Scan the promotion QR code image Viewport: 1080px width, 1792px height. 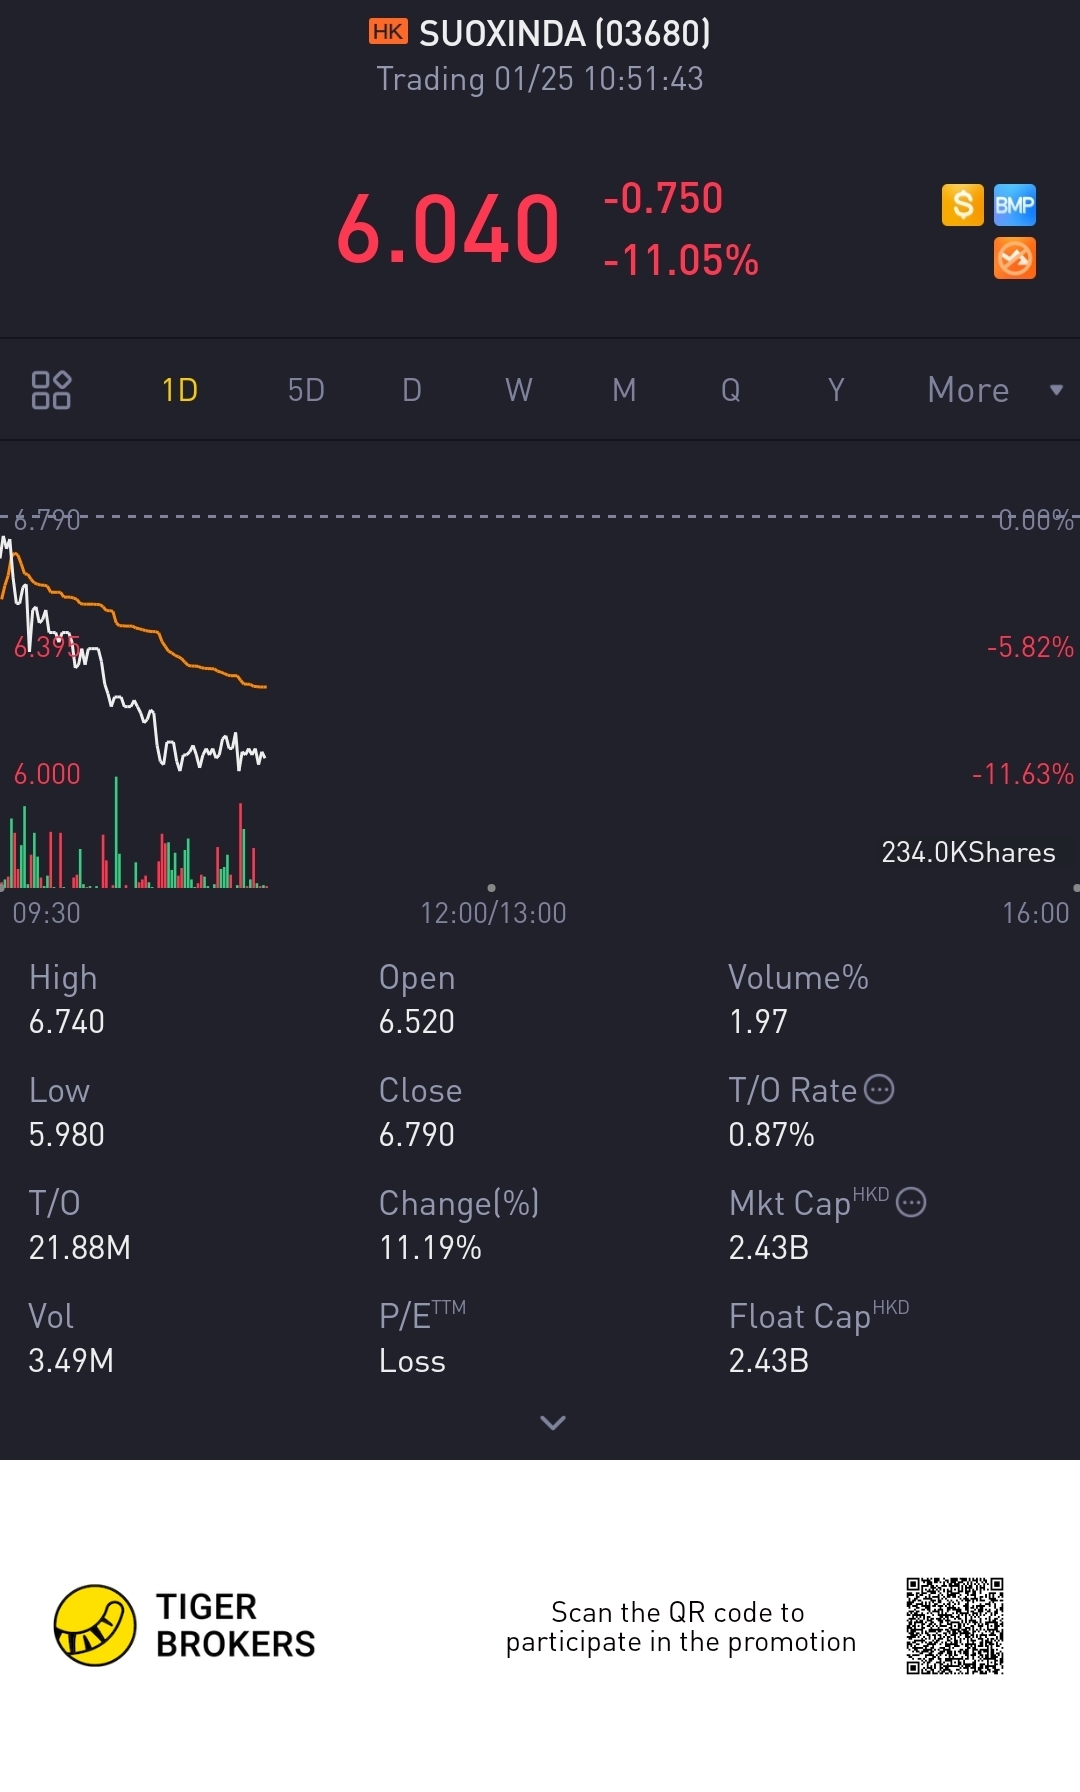(x=954, y=1626)
